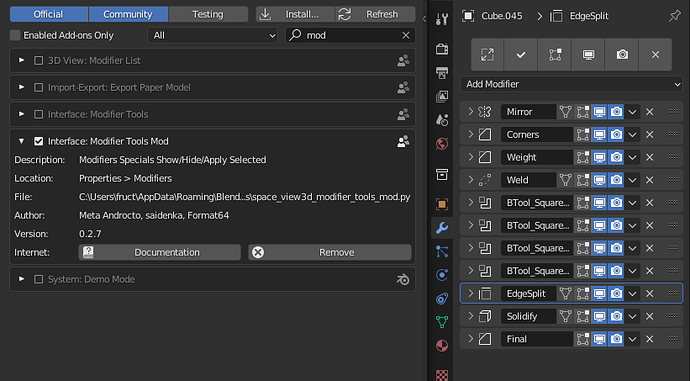Toggle Solidify modifier viewport display
690x381 pixels.
[599, 316]
